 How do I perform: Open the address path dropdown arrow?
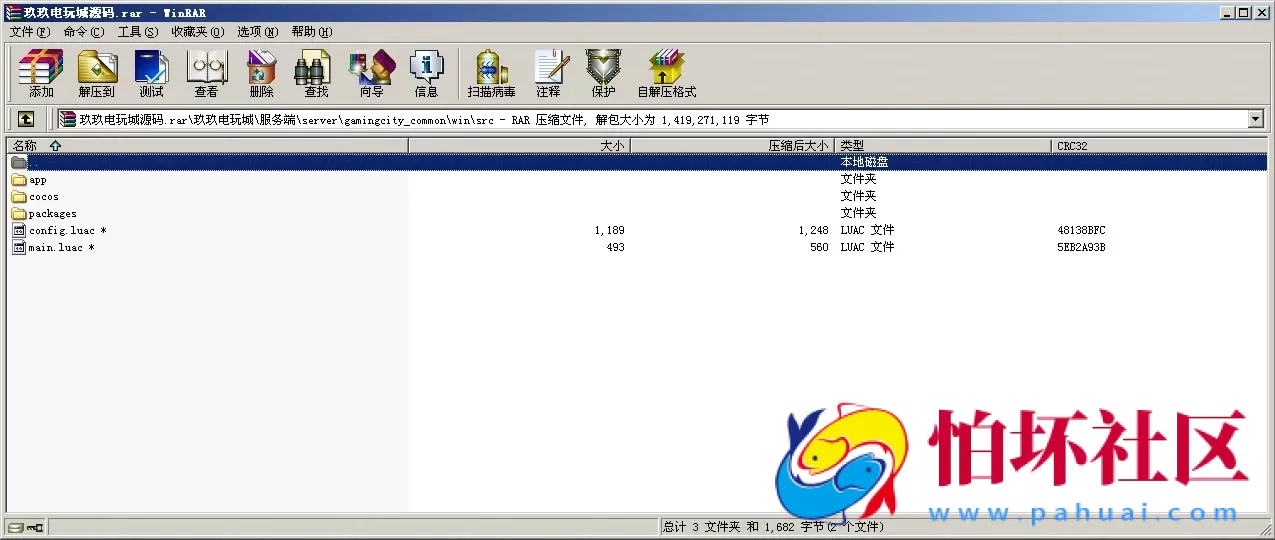click(x=1256, y=119)
